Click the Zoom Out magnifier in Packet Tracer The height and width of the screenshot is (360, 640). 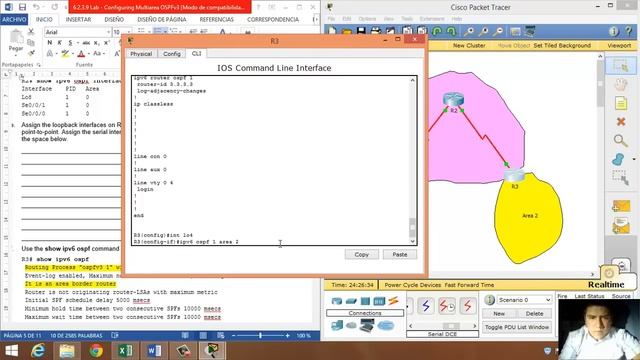click(x=498, y=31)
